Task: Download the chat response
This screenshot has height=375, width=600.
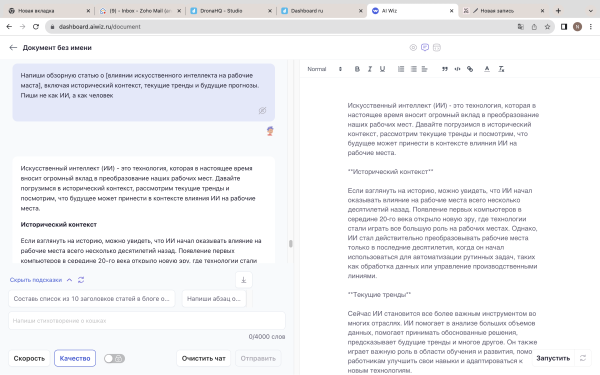Action: (x=244, y=280)
